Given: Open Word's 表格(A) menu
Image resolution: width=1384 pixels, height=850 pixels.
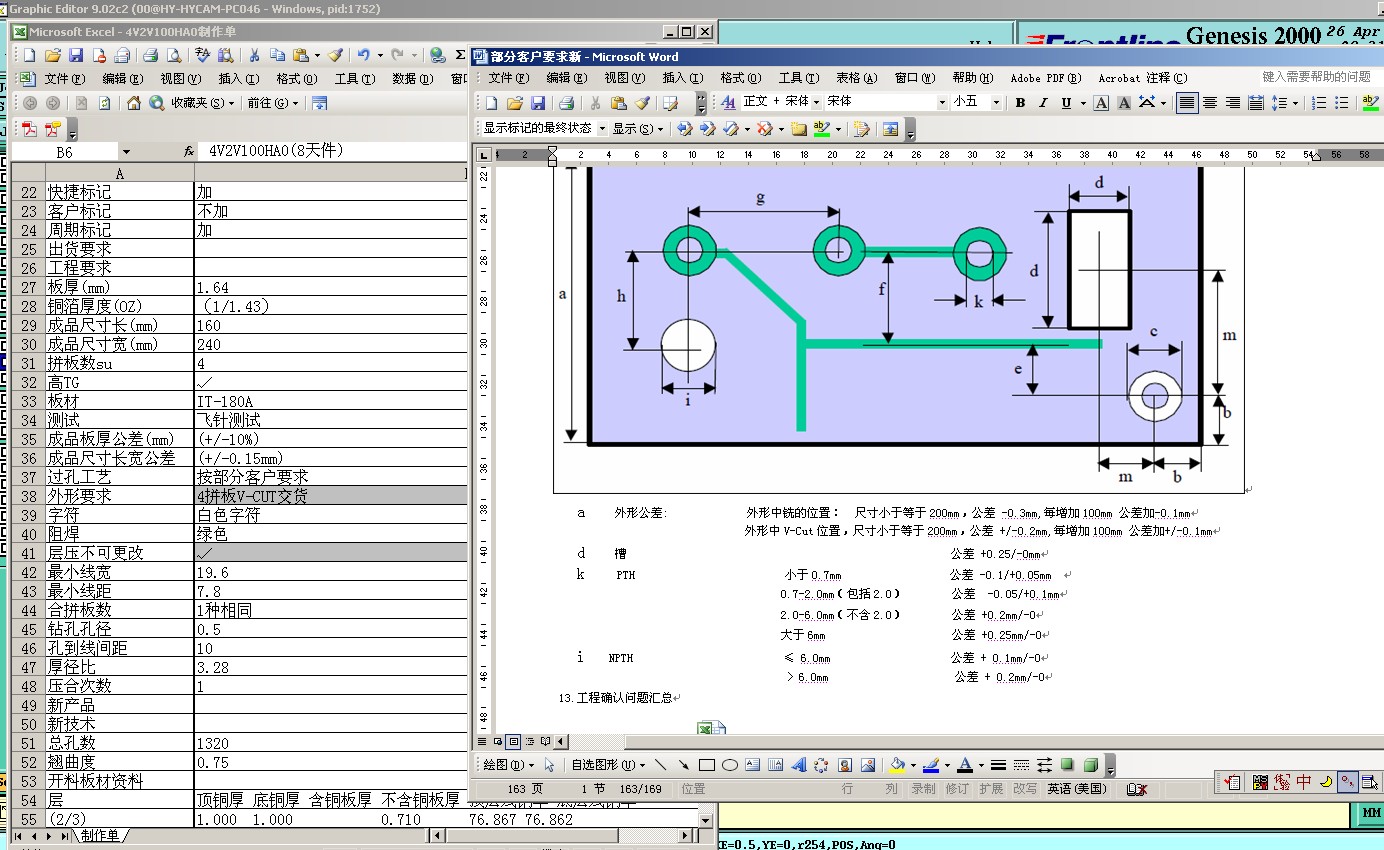Looking at the screenshot, I should point(856,78).
